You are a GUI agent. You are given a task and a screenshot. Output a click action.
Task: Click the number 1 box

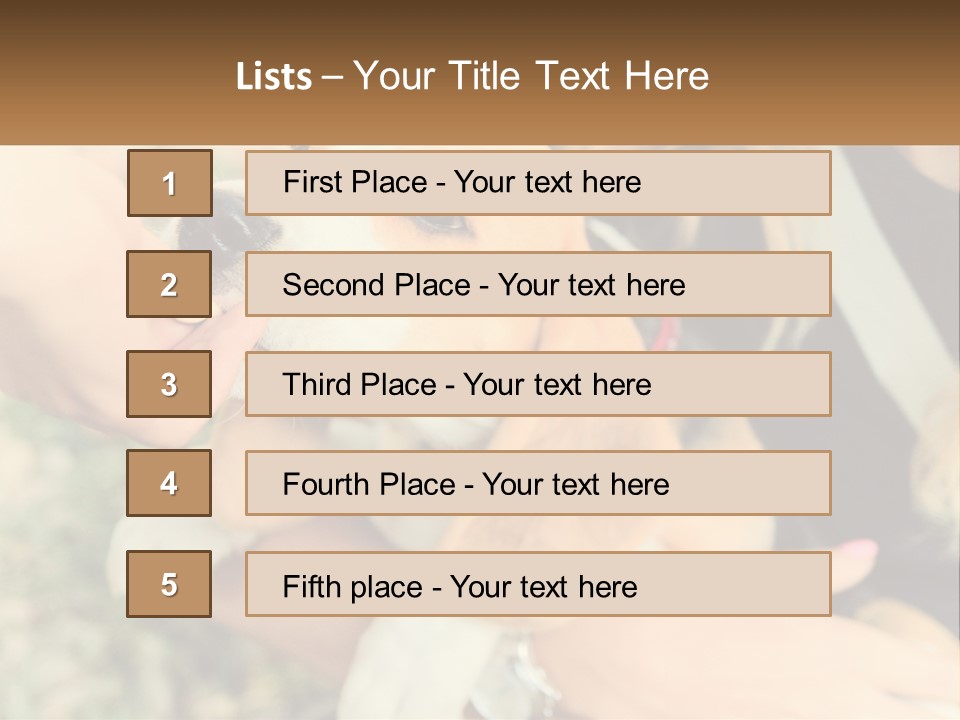click(170, 183)
